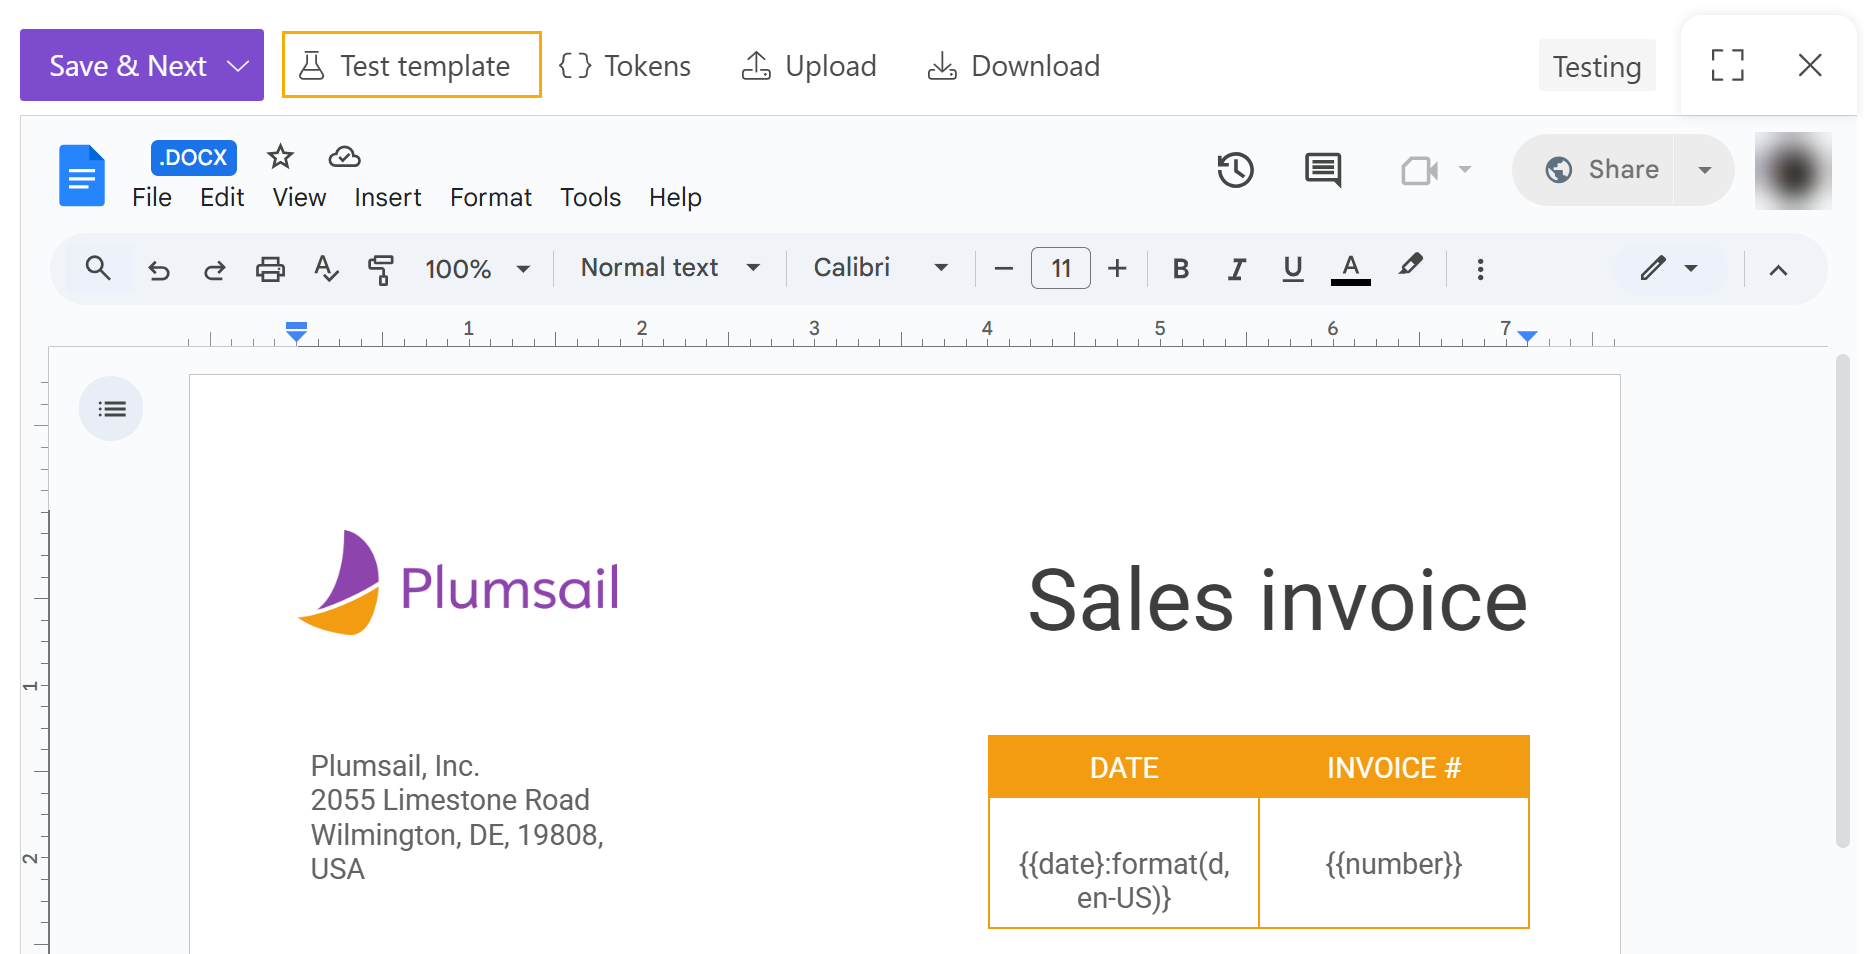Open the Format menu
Viewport: 1864px width, 954px height.
coord(491,197)
